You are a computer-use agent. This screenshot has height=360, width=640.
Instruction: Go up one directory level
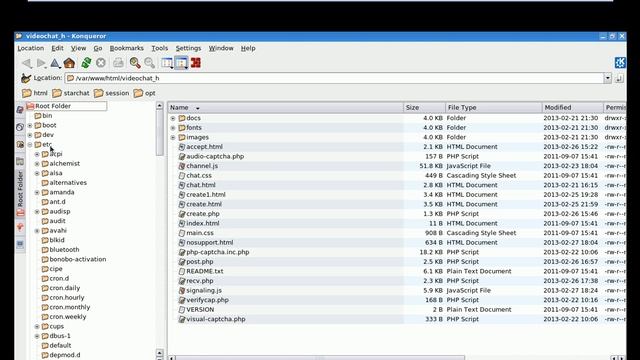point(55,63)
